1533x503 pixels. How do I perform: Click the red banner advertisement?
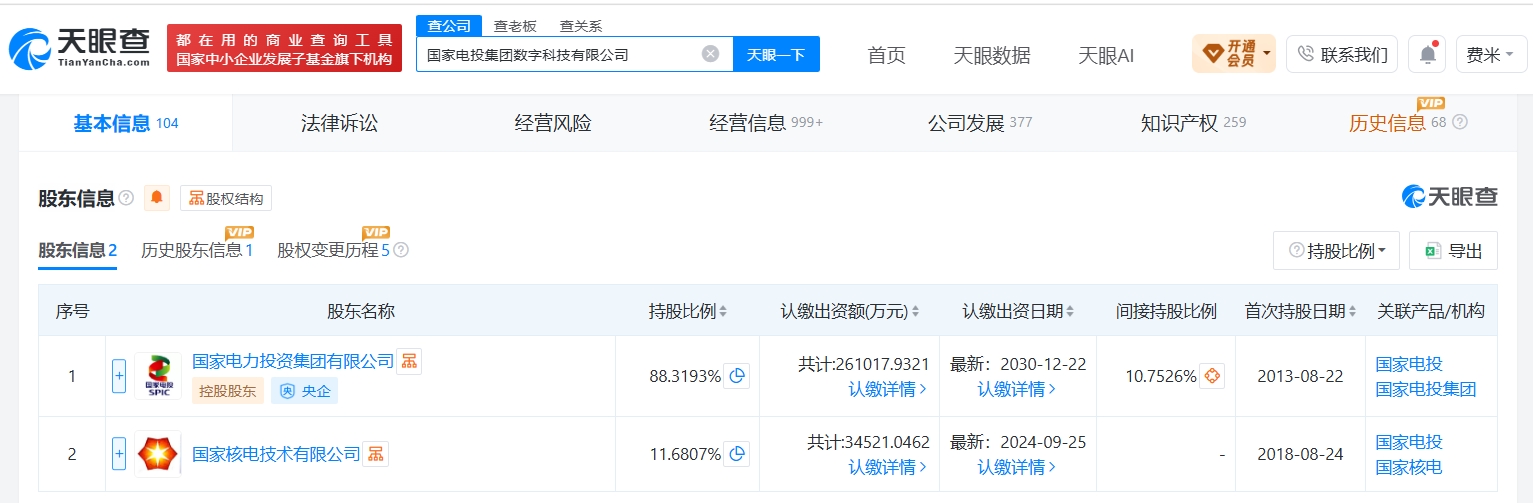284,48
